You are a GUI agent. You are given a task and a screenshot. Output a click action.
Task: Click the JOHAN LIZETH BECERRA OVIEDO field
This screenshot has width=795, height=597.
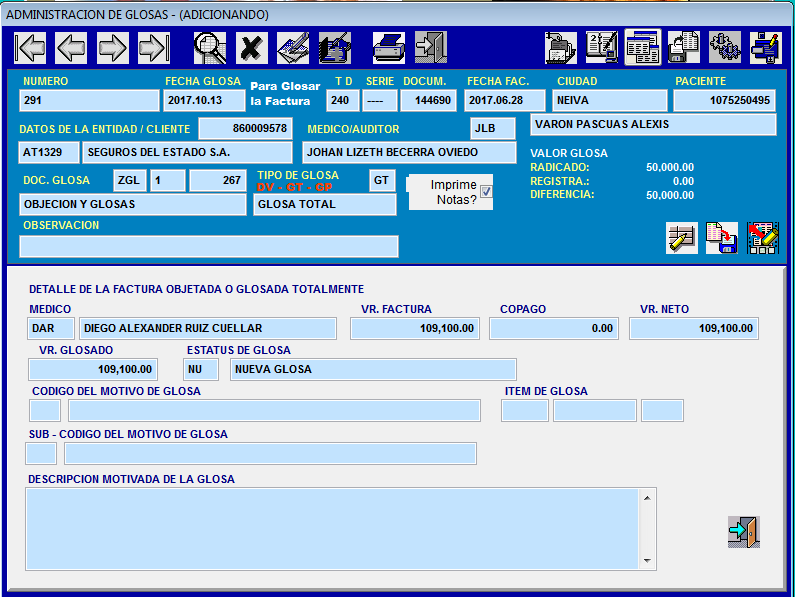pyautogui.click(x=409, y=152)
